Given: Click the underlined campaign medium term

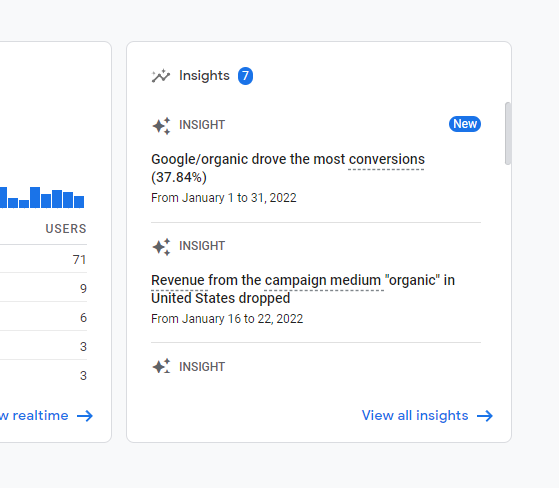Looking at the screenshot, I should pyautogui.click(x=323, y=281).
